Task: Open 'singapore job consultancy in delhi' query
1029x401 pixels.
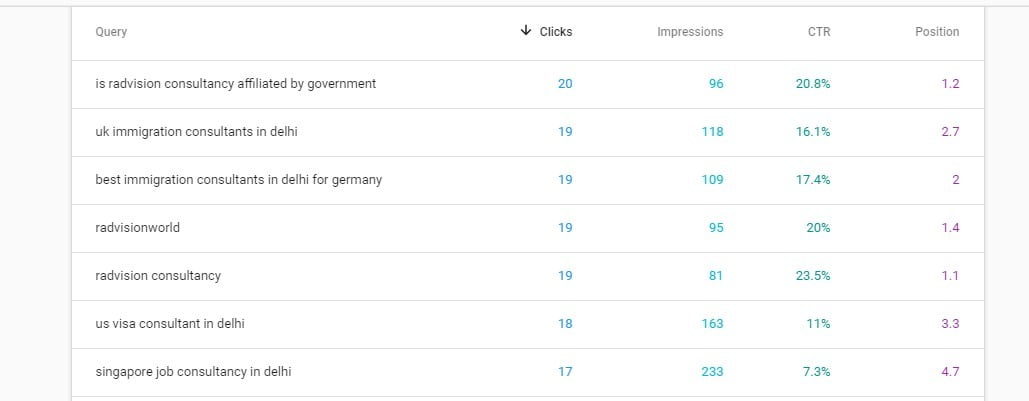Action: [x=194, y=372]
